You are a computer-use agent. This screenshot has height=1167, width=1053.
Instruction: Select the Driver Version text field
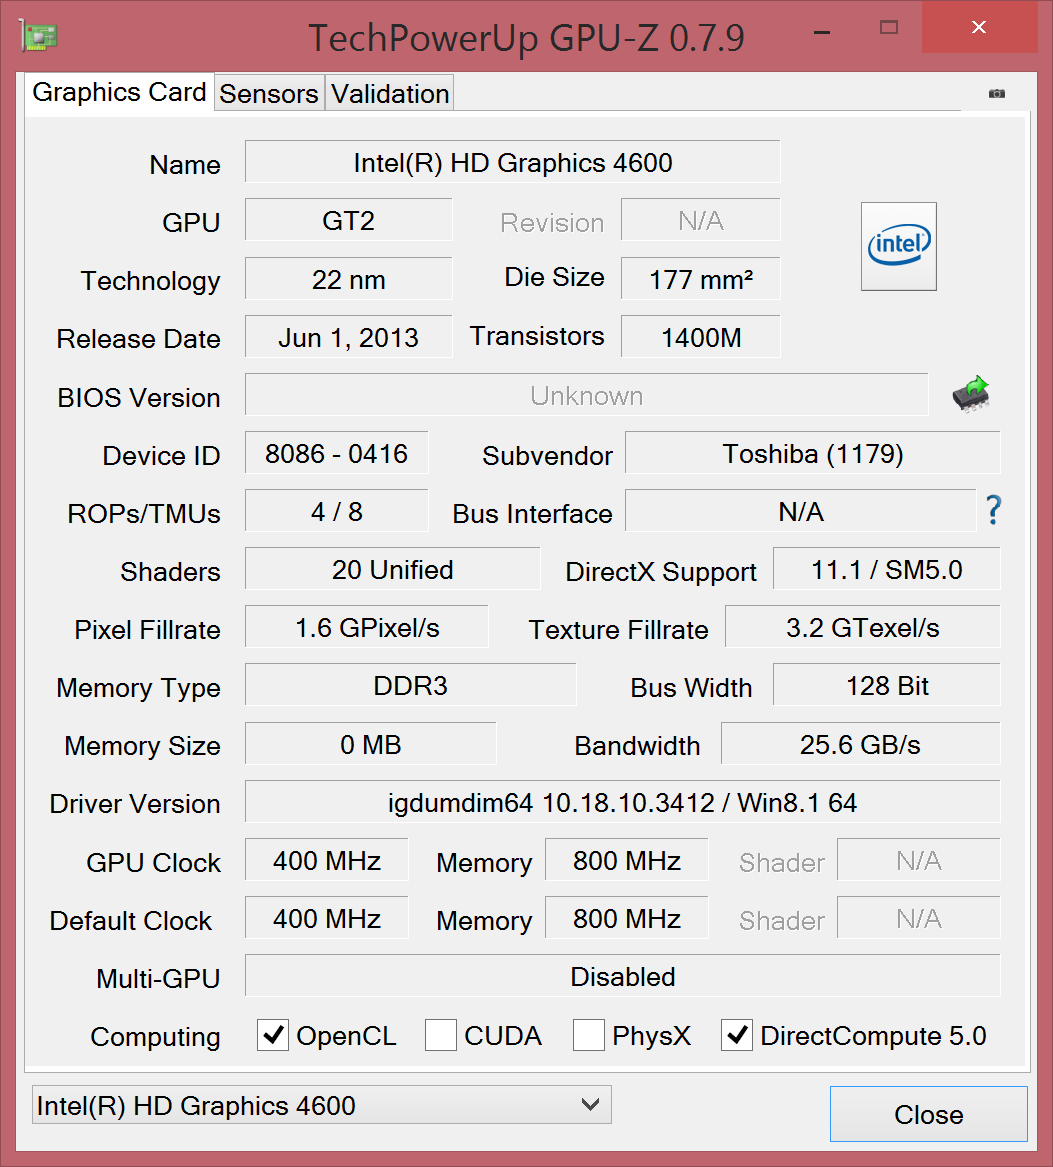pyautogui.click(x=622, y=802)
